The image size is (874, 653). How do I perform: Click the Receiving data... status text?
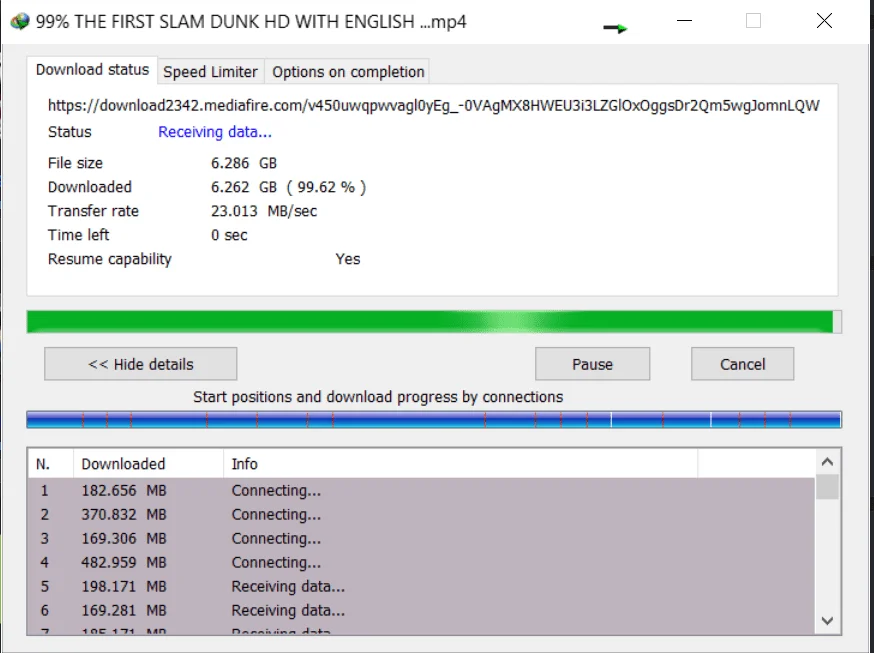[215, 132]
